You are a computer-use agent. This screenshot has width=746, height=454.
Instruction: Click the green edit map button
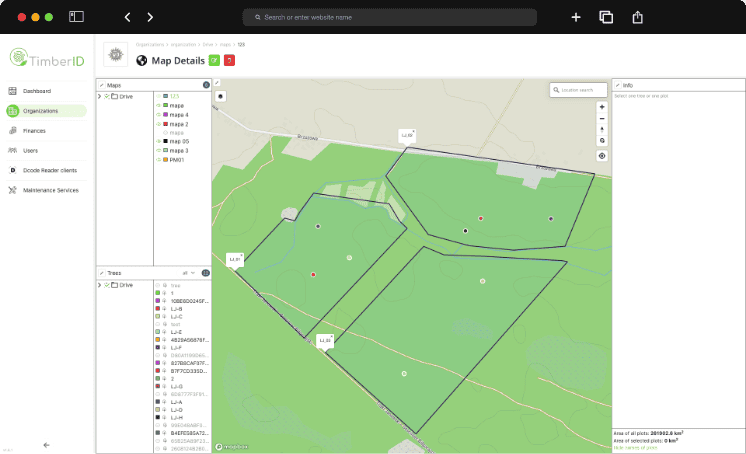(213, 60)
